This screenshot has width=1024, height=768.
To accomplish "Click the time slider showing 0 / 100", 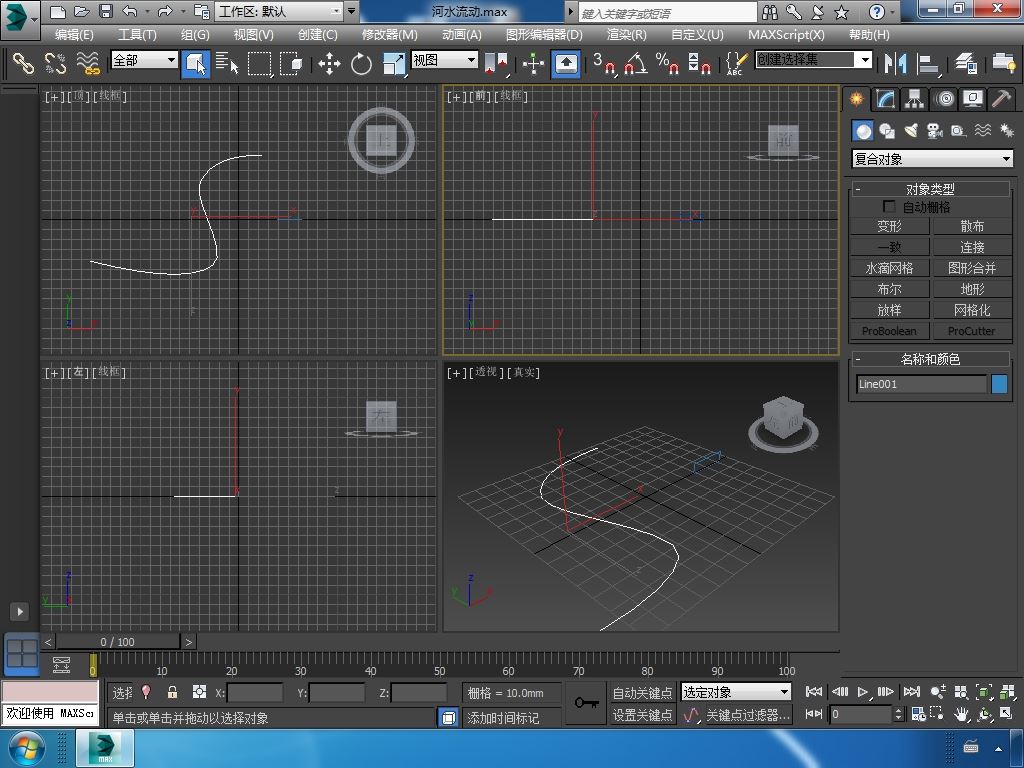I will 118,642.
